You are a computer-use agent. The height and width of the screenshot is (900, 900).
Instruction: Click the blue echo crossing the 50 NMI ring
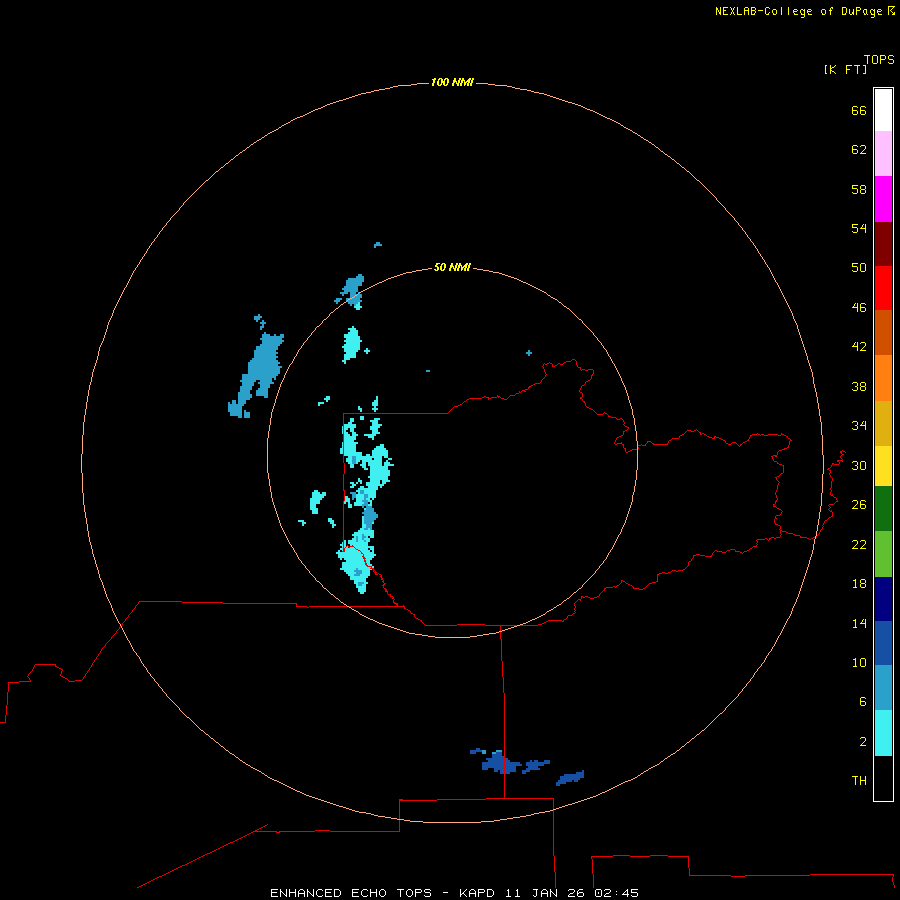tap(352, 290)
